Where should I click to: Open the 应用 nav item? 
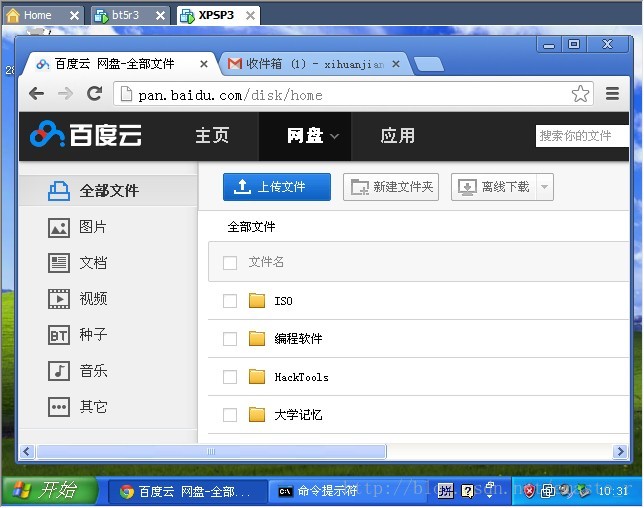tap(397, 136)
